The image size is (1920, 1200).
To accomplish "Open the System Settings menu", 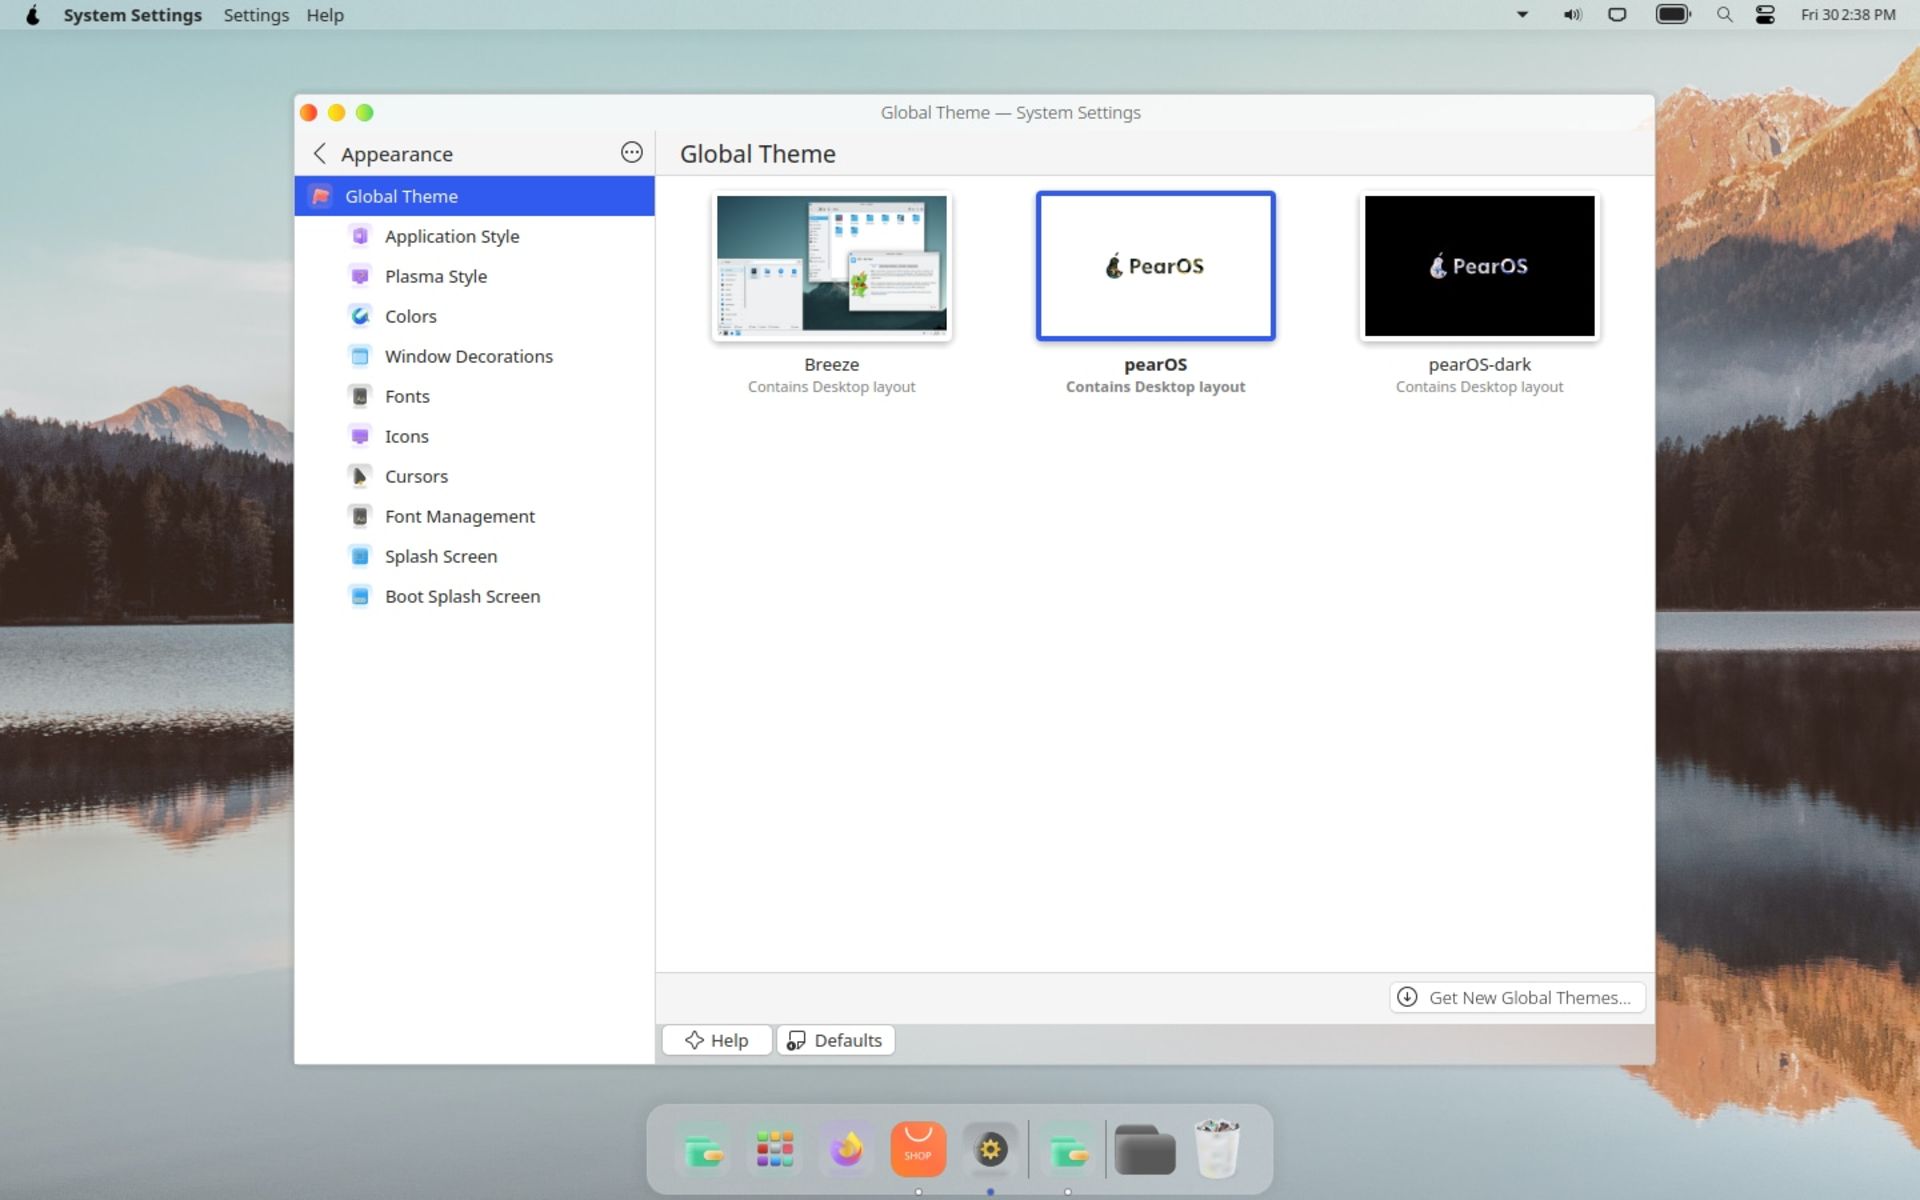I will tap(132, 15).
